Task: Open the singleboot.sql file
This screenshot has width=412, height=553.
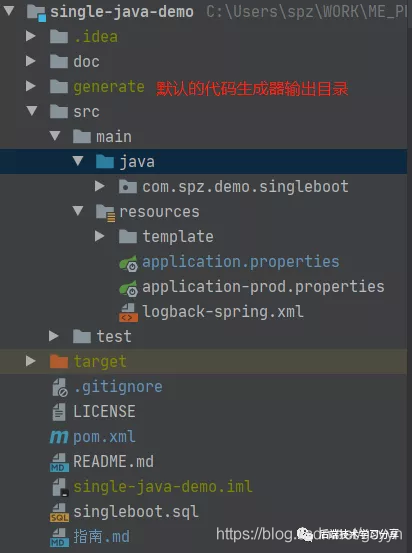Action: click(136, 512)
